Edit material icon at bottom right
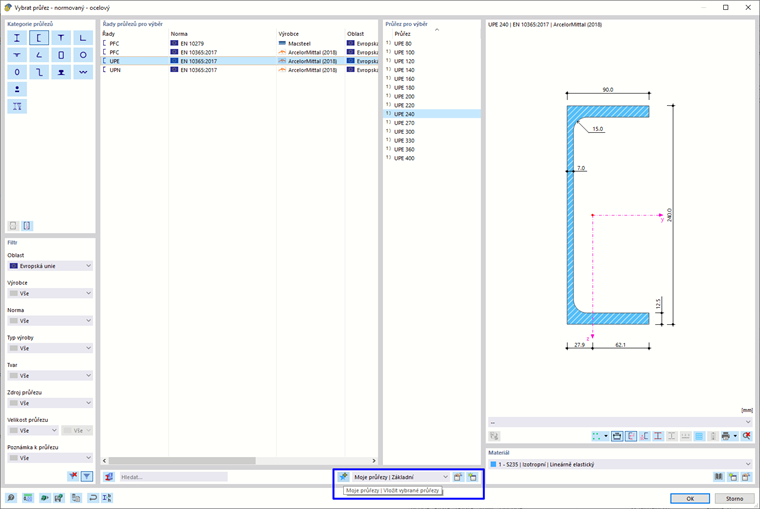The width and height of the screenshot is (760, 509). pos(746,477)
